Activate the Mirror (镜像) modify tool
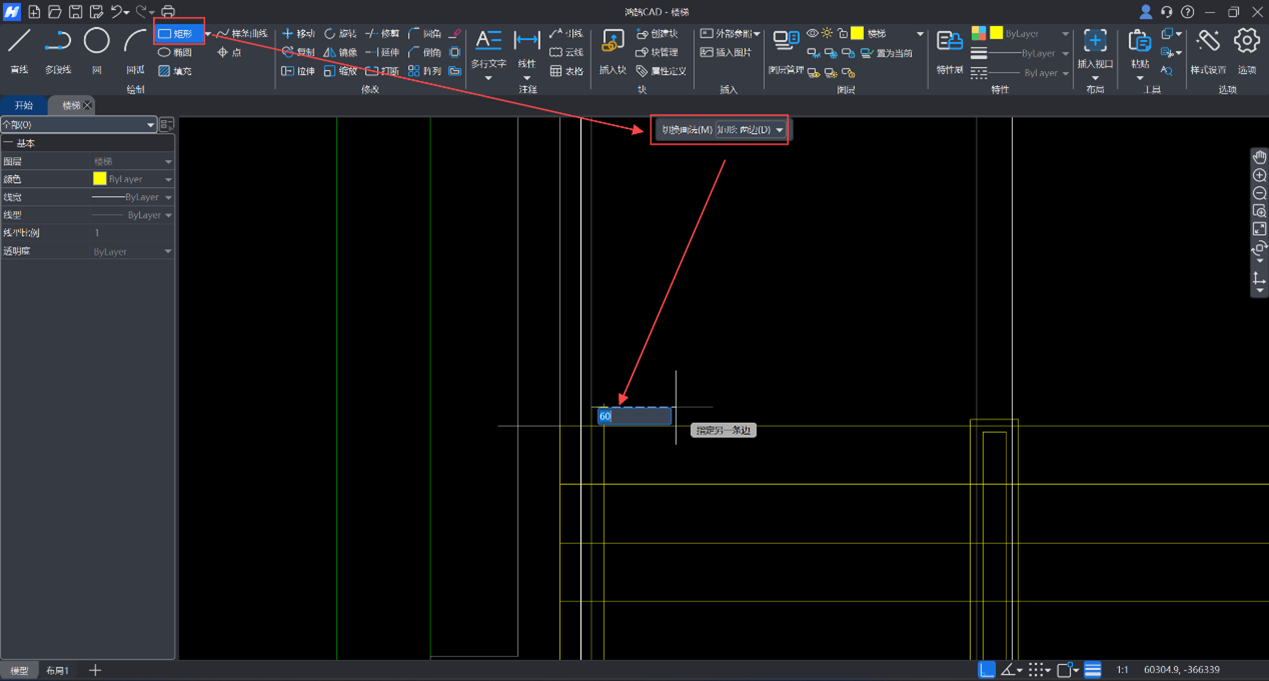1269x681 pixels. [x=340, y=52]
